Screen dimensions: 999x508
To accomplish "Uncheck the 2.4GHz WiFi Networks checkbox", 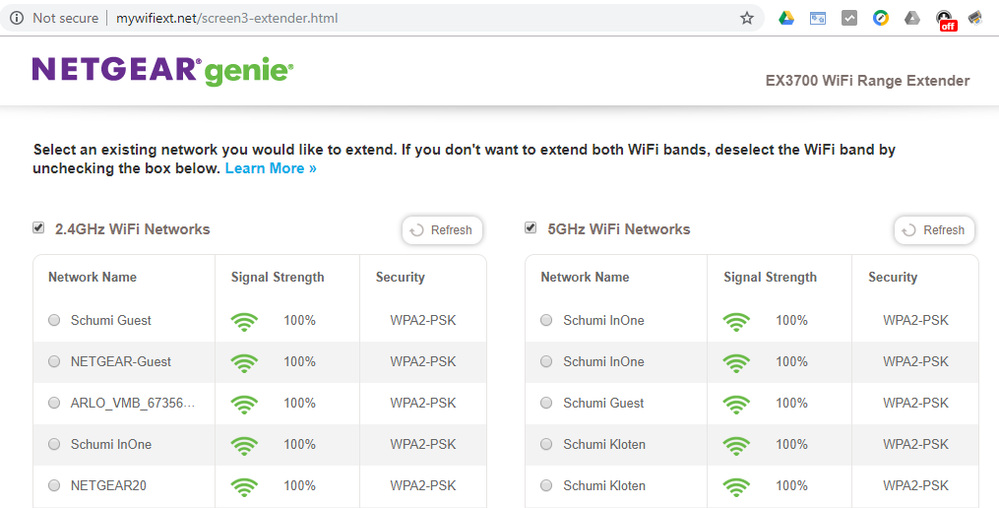I will pyautogui.click(x=39, y=228).
